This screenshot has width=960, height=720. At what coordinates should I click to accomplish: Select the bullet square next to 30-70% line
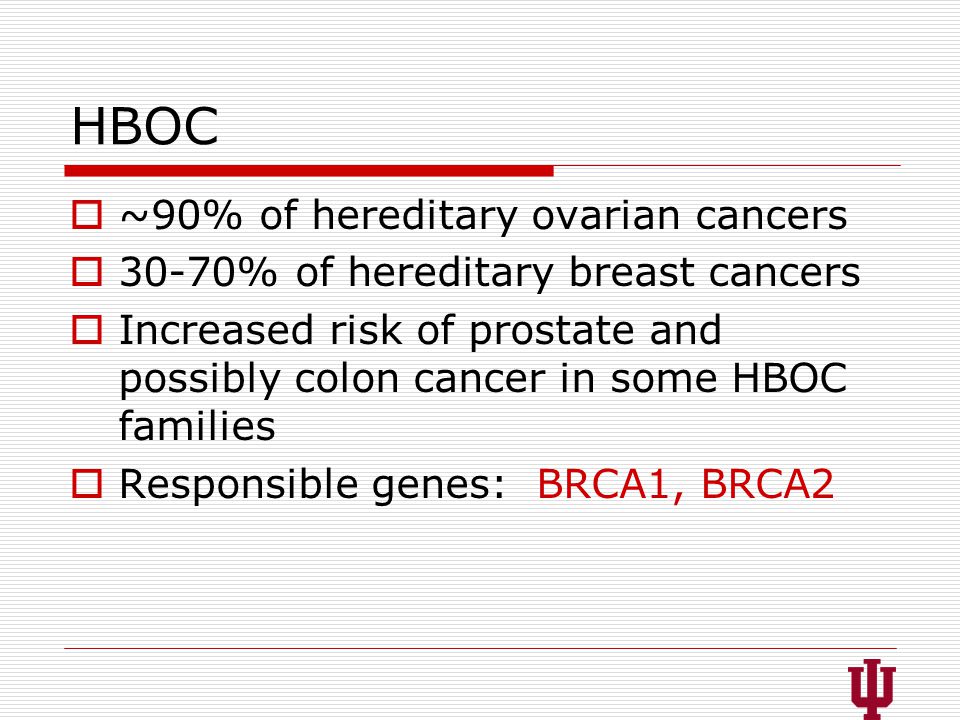click(87, 271)
